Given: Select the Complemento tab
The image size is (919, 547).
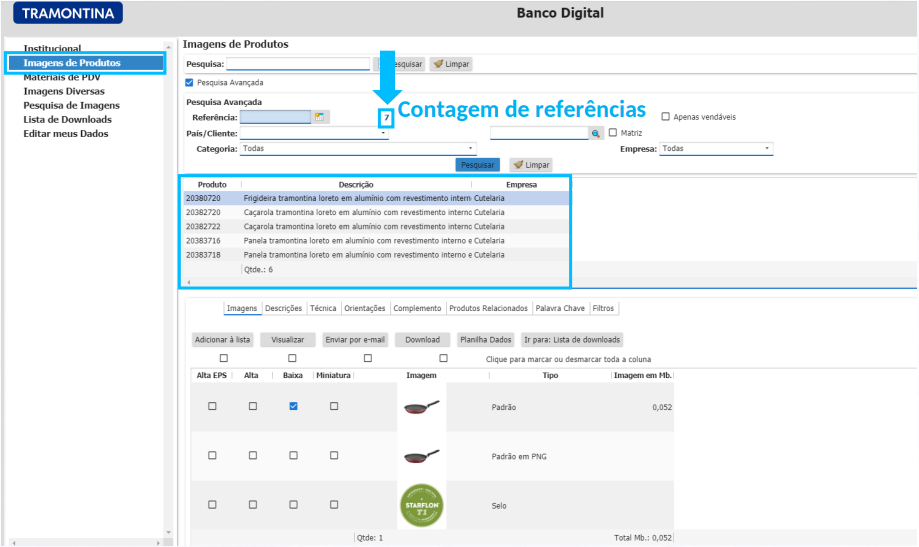Looking at the screenshot, I should coord(417,308).
